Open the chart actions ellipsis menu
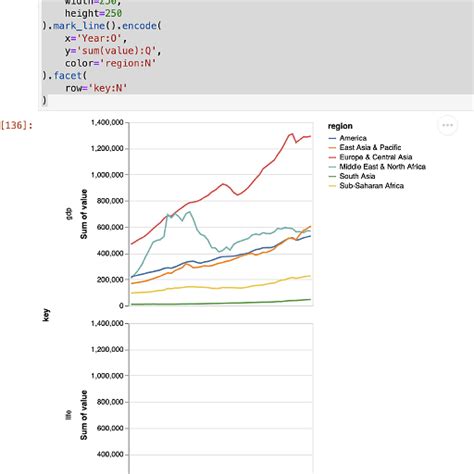This screenshot has height=474, width=474. point(447,125)
